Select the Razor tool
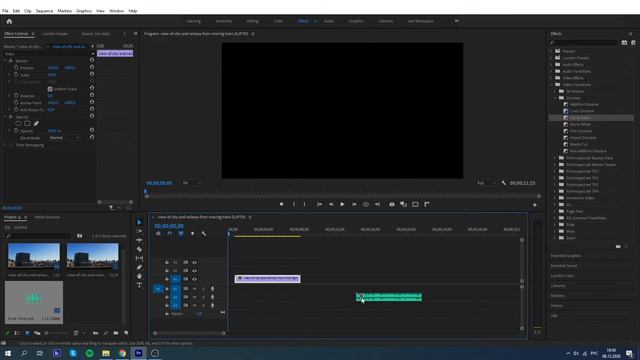This screenshot has height=360, width=640. [139, 249]
